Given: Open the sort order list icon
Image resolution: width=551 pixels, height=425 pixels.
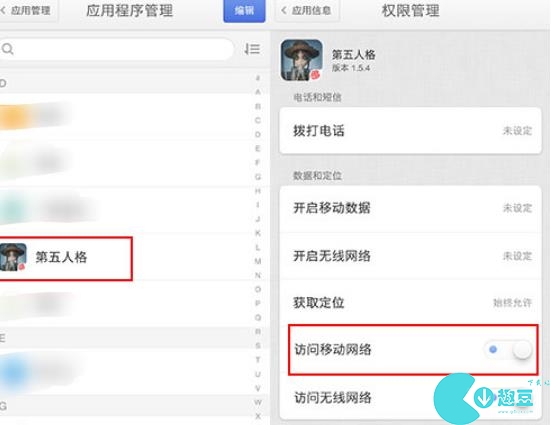Looking at the screenshot, I should point(252,49).
